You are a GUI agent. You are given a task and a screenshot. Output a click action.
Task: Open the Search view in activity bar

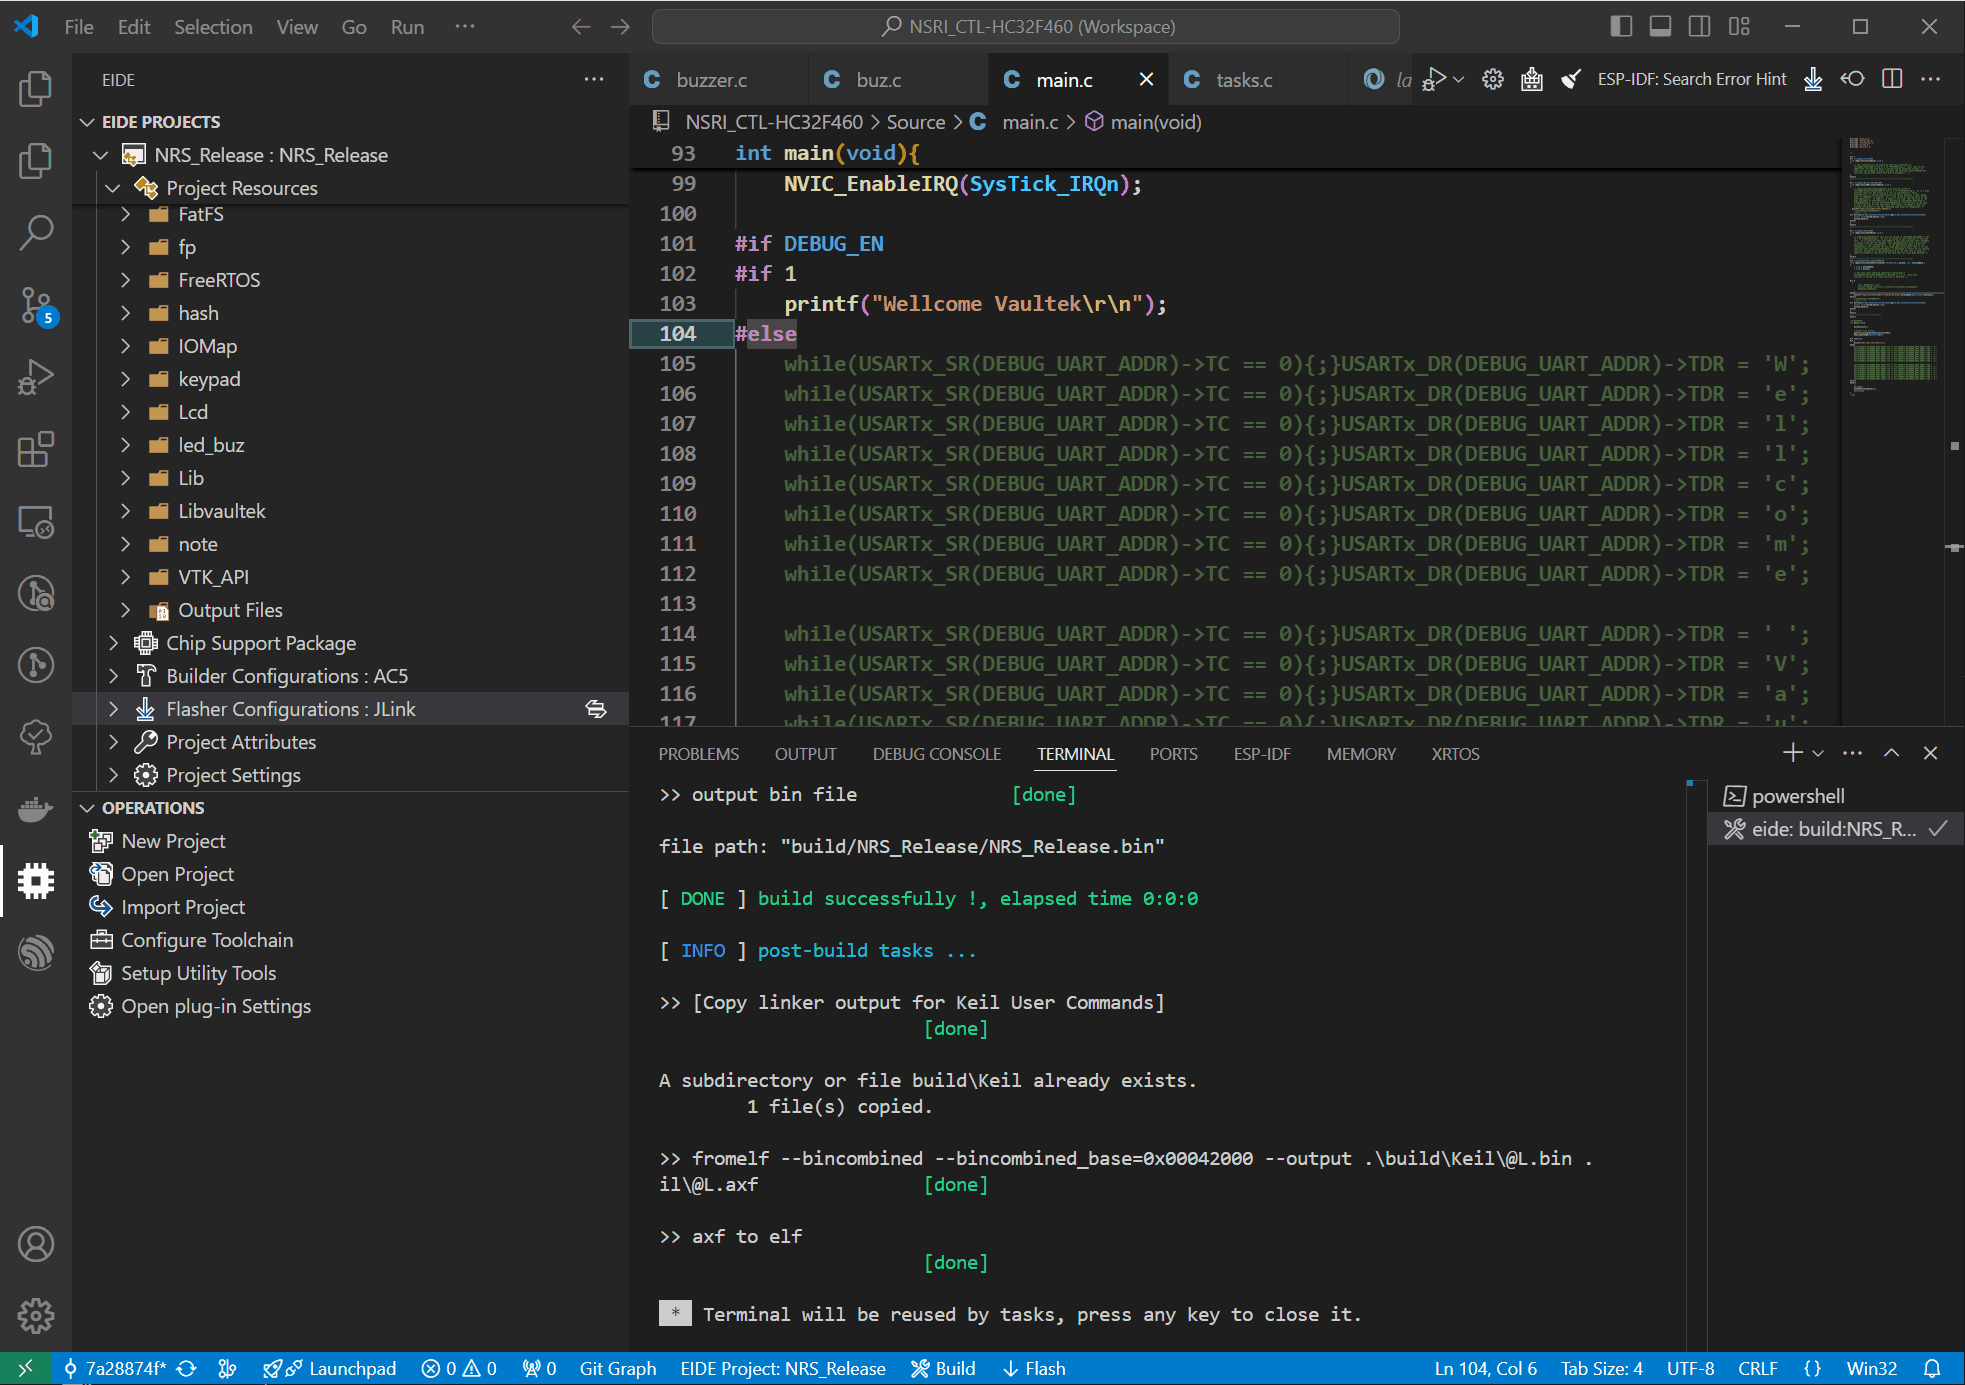click(36, 232)
